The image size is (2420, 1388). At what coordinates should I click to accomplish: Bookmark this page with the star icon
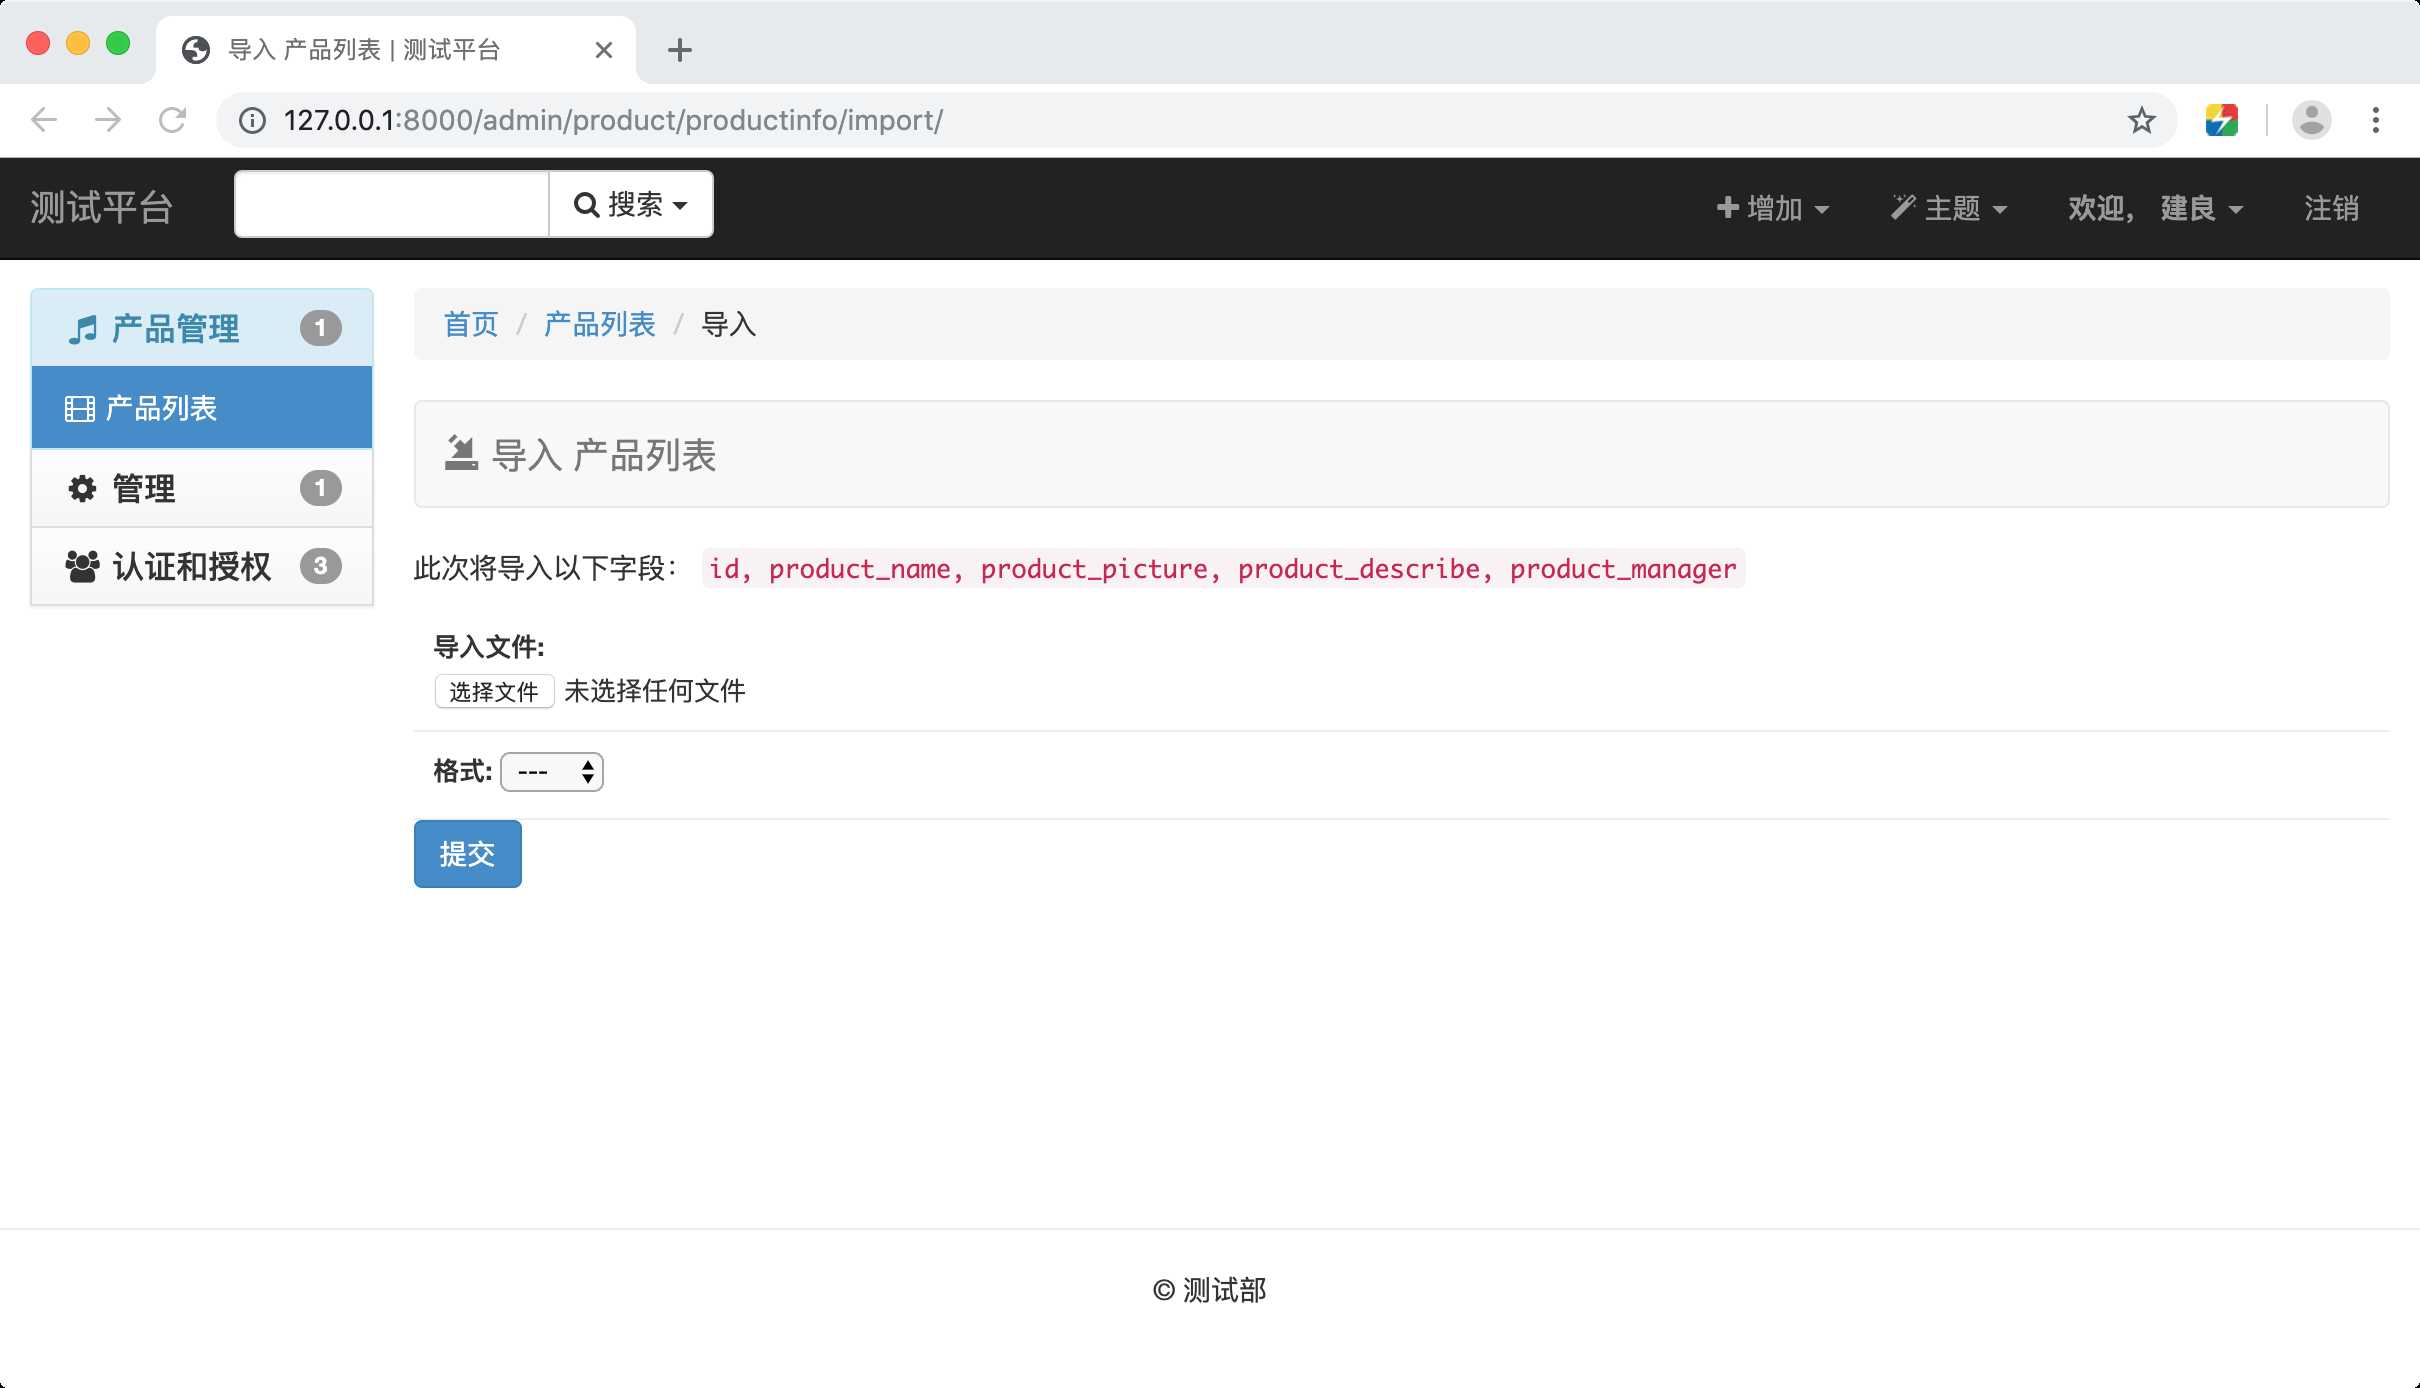click(x=2141, y=120)
